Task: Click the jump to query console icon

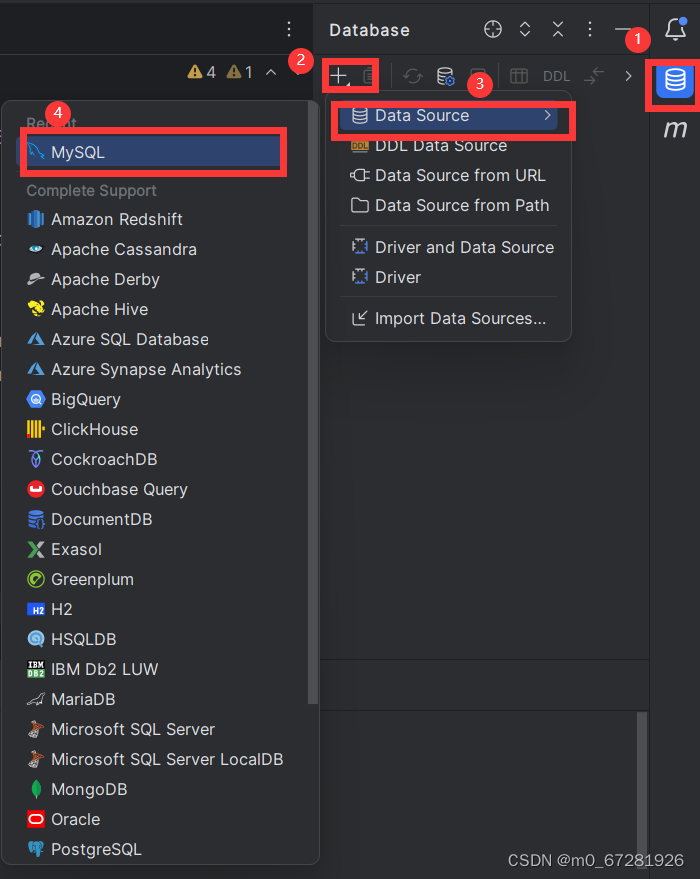Action: [592, 76]
